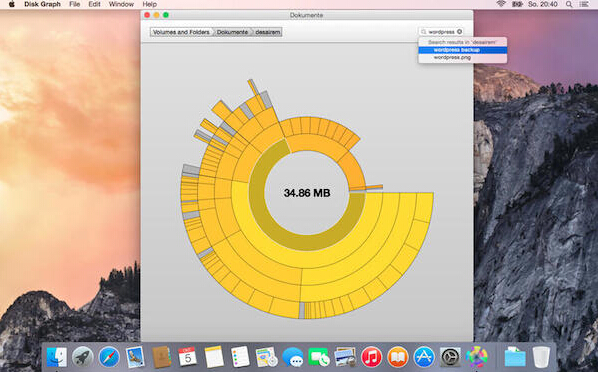Open Notification Center icon

pos(584,4)
